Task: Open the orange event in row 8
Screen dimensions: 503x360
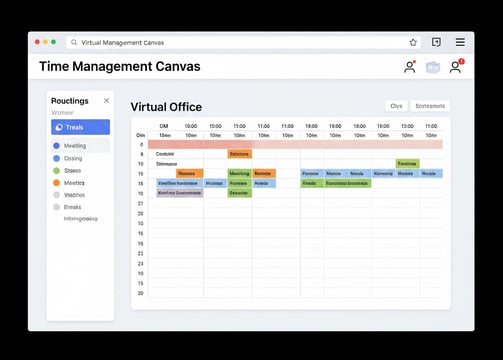Action: click(240, 154)
